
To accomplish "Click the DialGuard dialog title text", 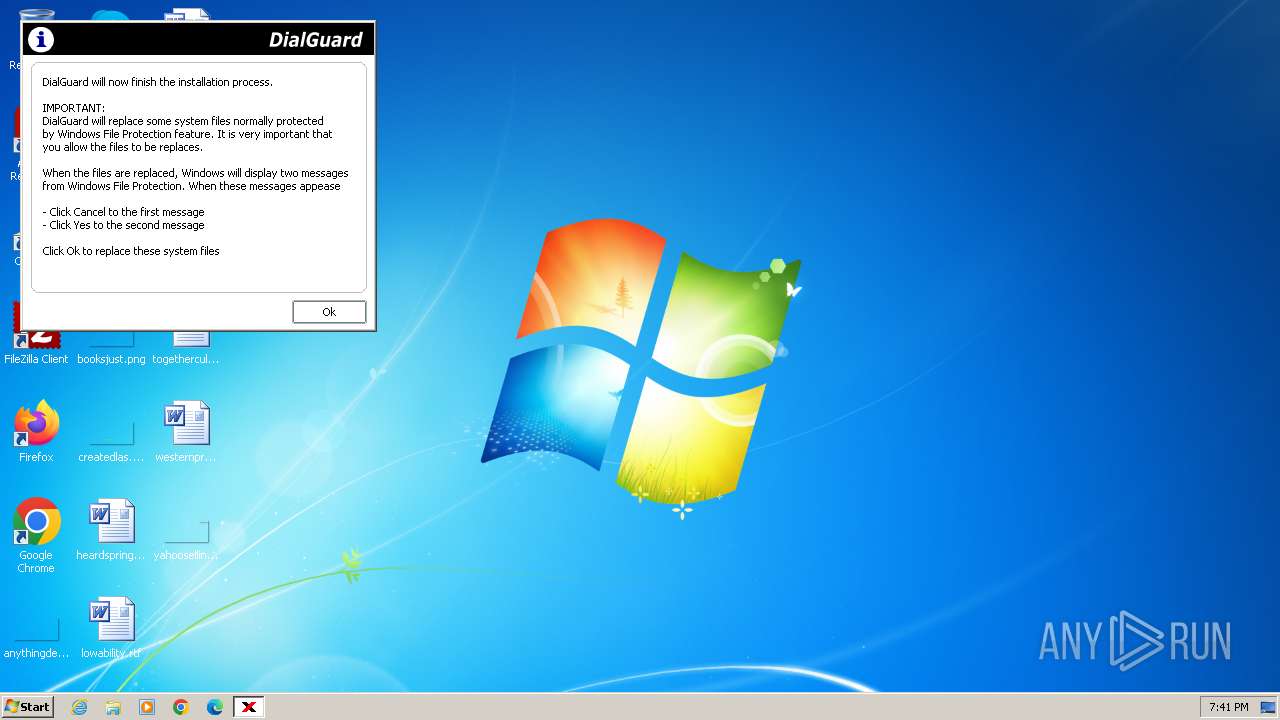I will pyautogui.click(x=315, y=40).
